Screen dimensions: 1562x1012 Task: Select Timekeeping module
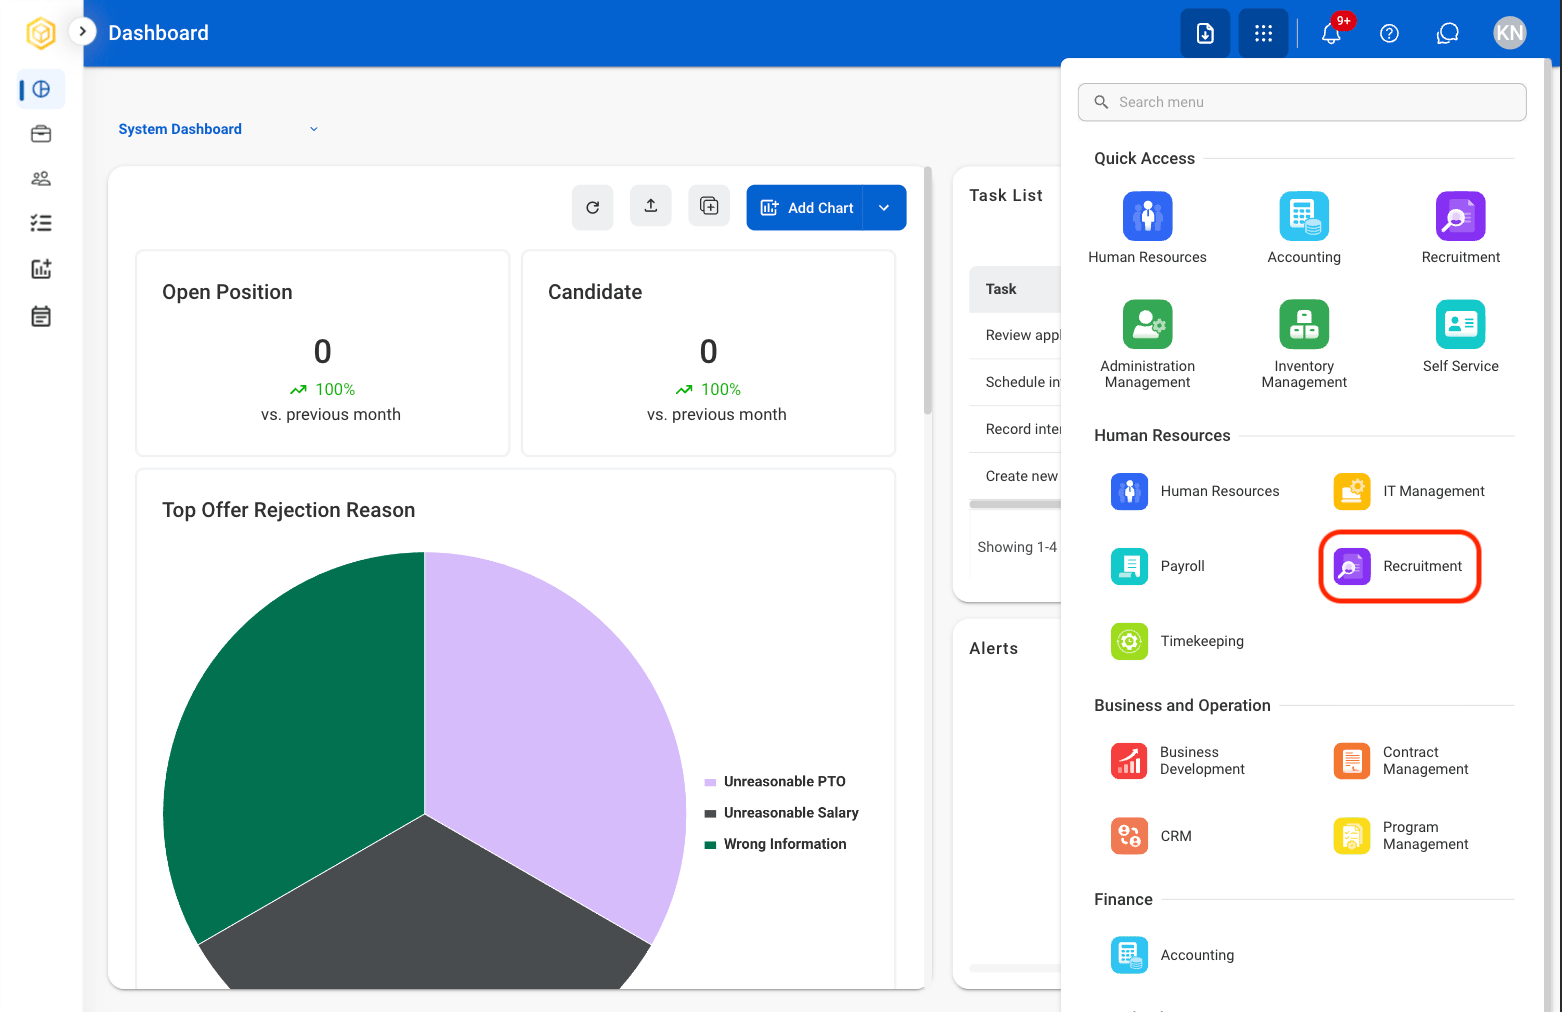click(x=1178, y=641)
